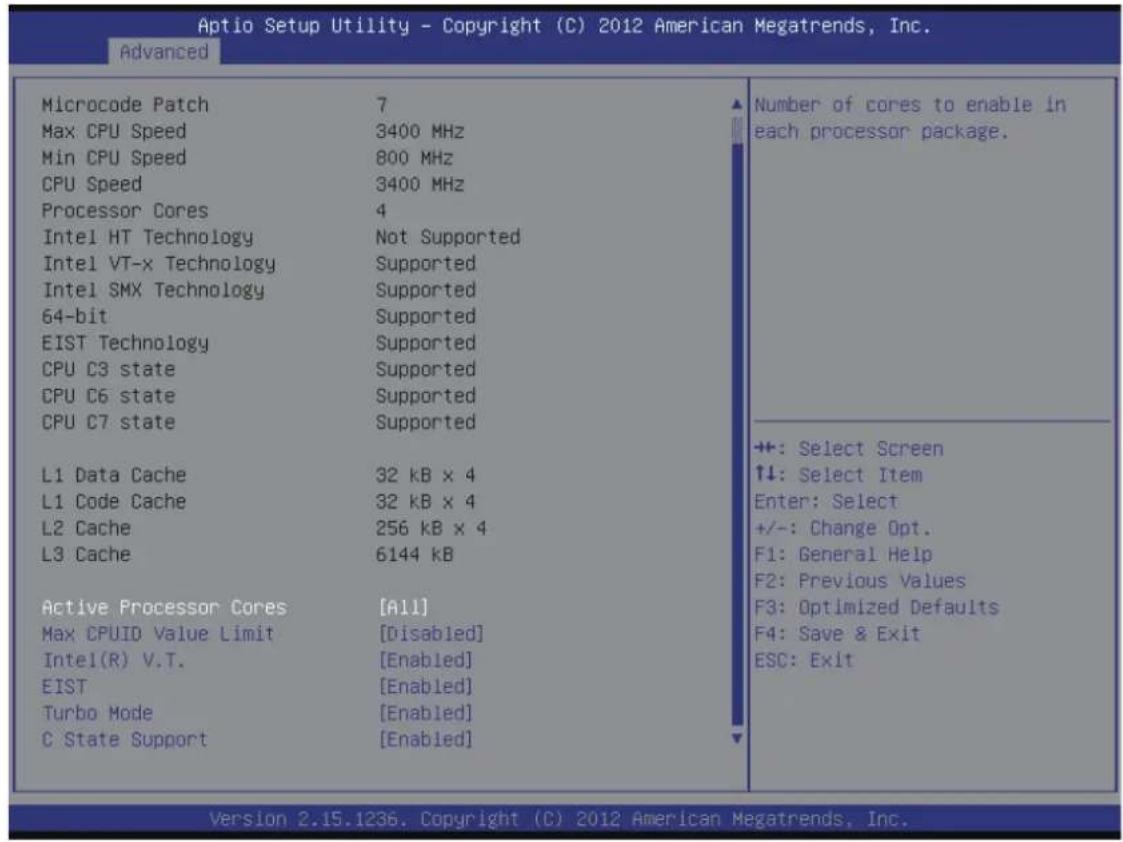Click the Processor Cores label
This screenshot has width=1123, height=842.
coord(125,210)
